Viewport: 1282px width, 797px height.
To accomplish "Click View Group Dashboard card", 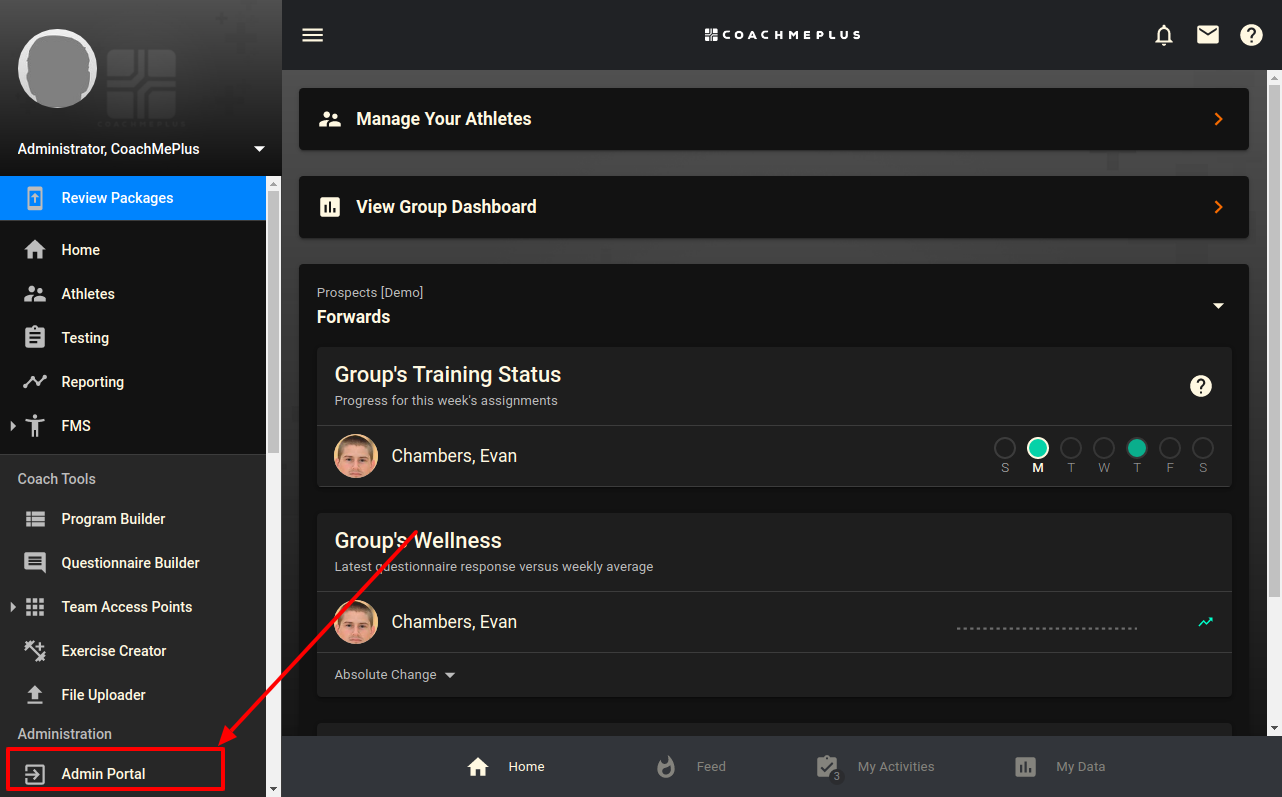I will (774, 207).
